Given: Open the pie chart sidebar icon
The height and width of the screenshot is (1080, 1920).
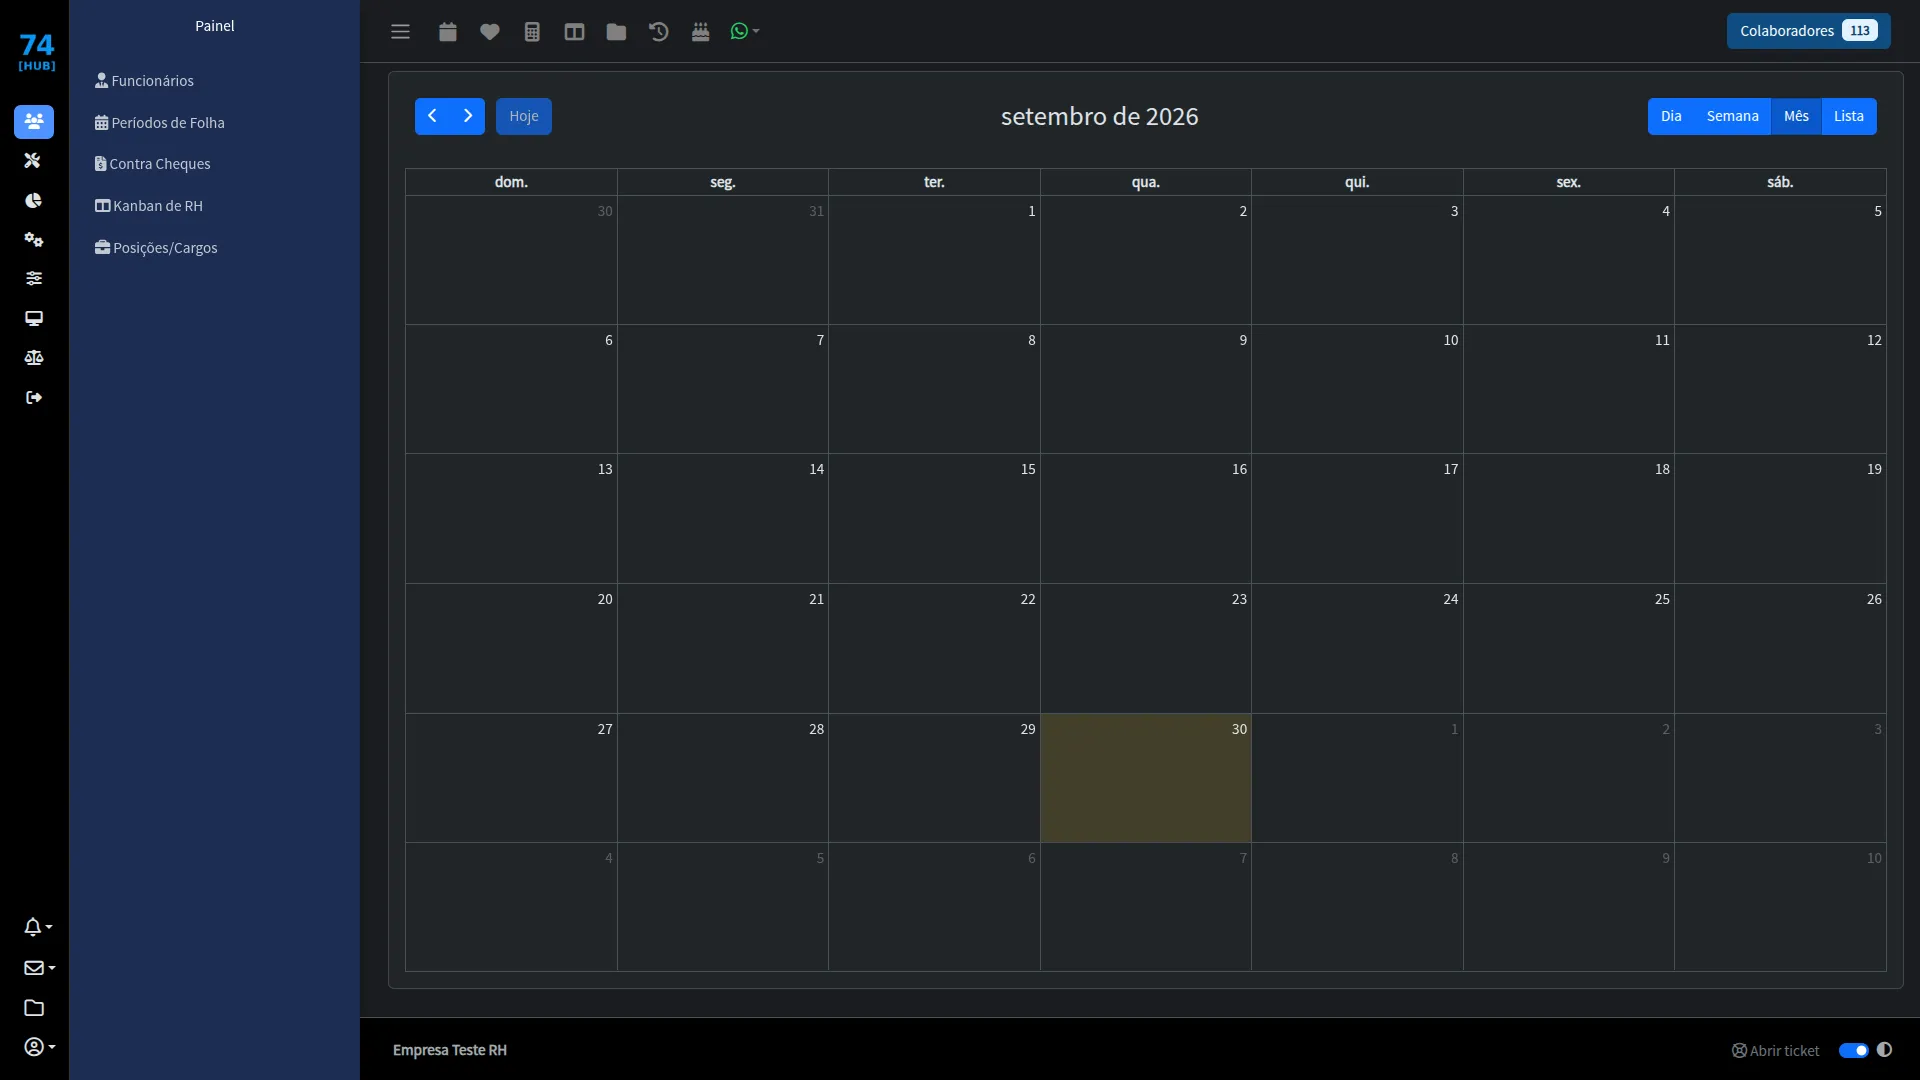Looking at the screenshot, I should coord(33,200).
